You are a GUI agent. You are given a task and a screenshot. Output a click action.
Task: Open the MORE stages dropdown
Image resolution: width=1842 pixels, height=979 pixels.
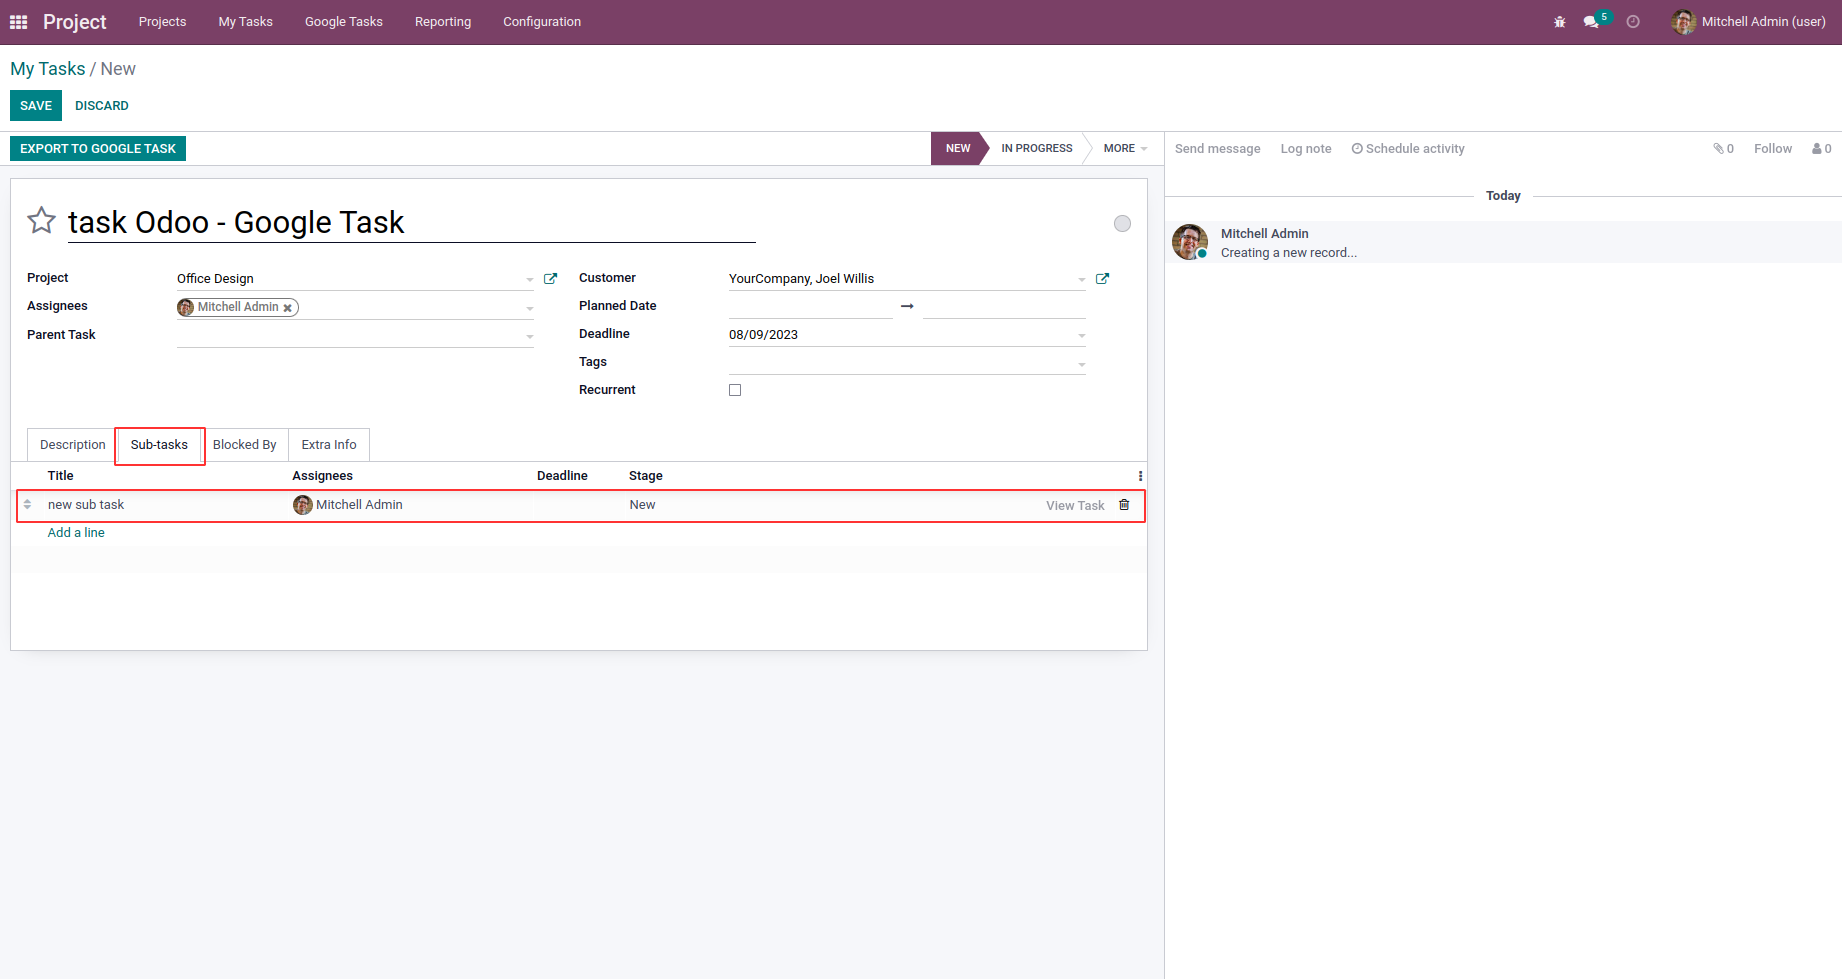[x=1125, y=148]
